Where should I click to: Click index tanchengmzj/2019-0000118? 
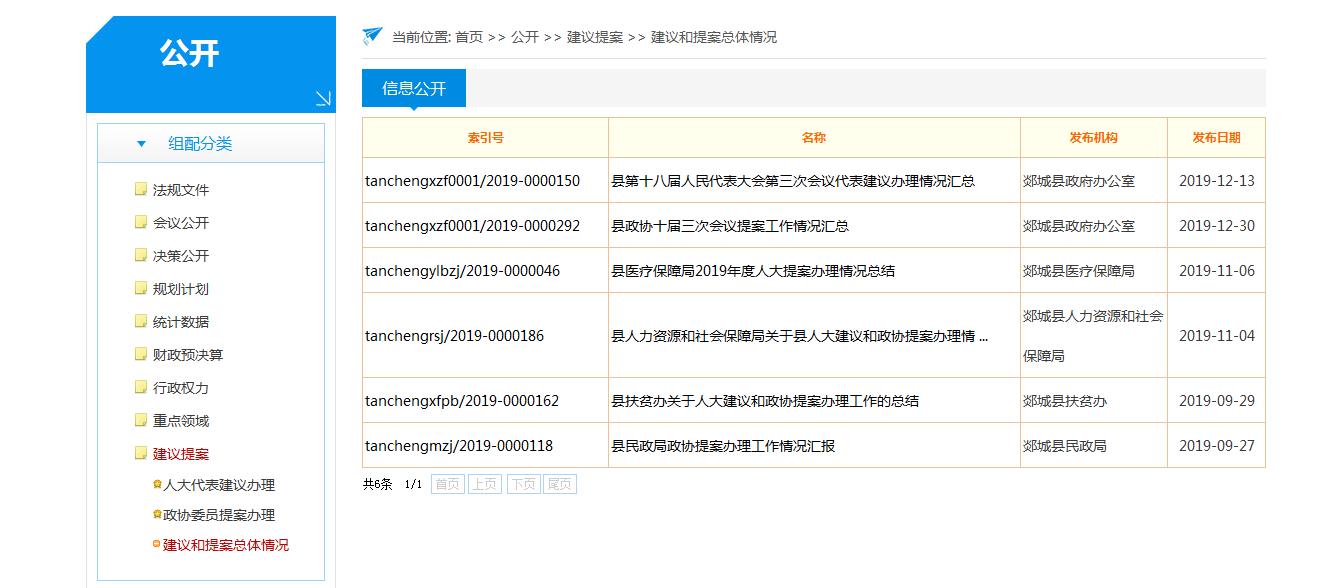coord(459,446)
